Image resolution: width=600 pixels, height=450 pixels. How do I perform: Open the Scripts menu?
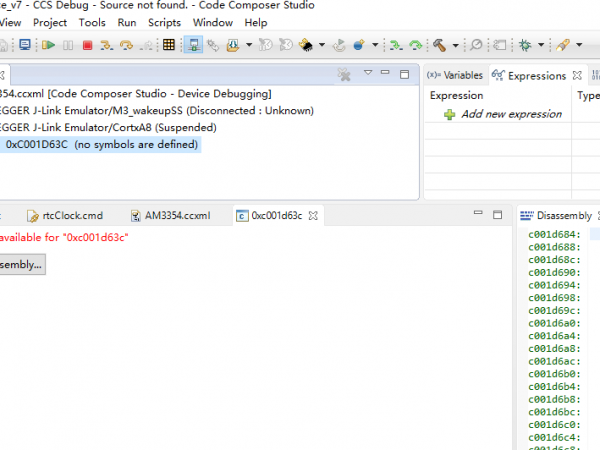[164, 22]
